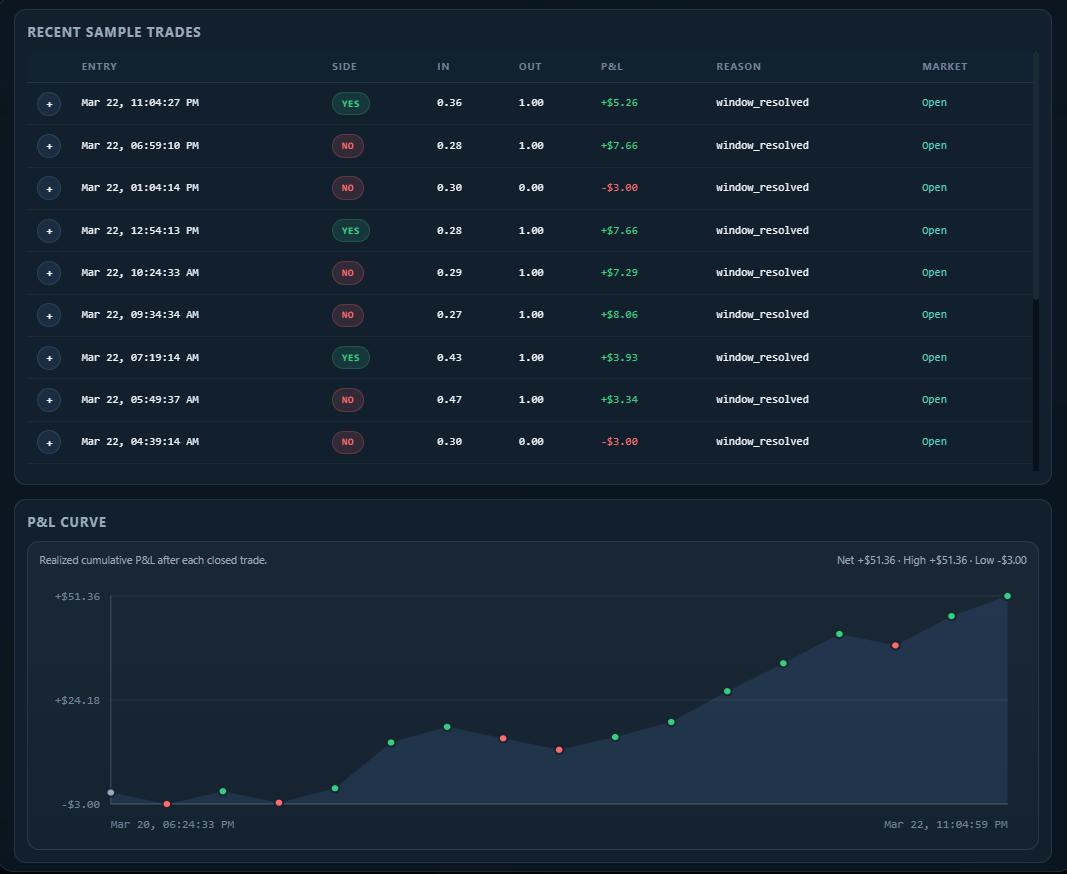The image size is (1067, 874).
Task: Click the plus icon next to the 12:54:13 PM trade
Action: pyautogui.click(x=49, y=230)
